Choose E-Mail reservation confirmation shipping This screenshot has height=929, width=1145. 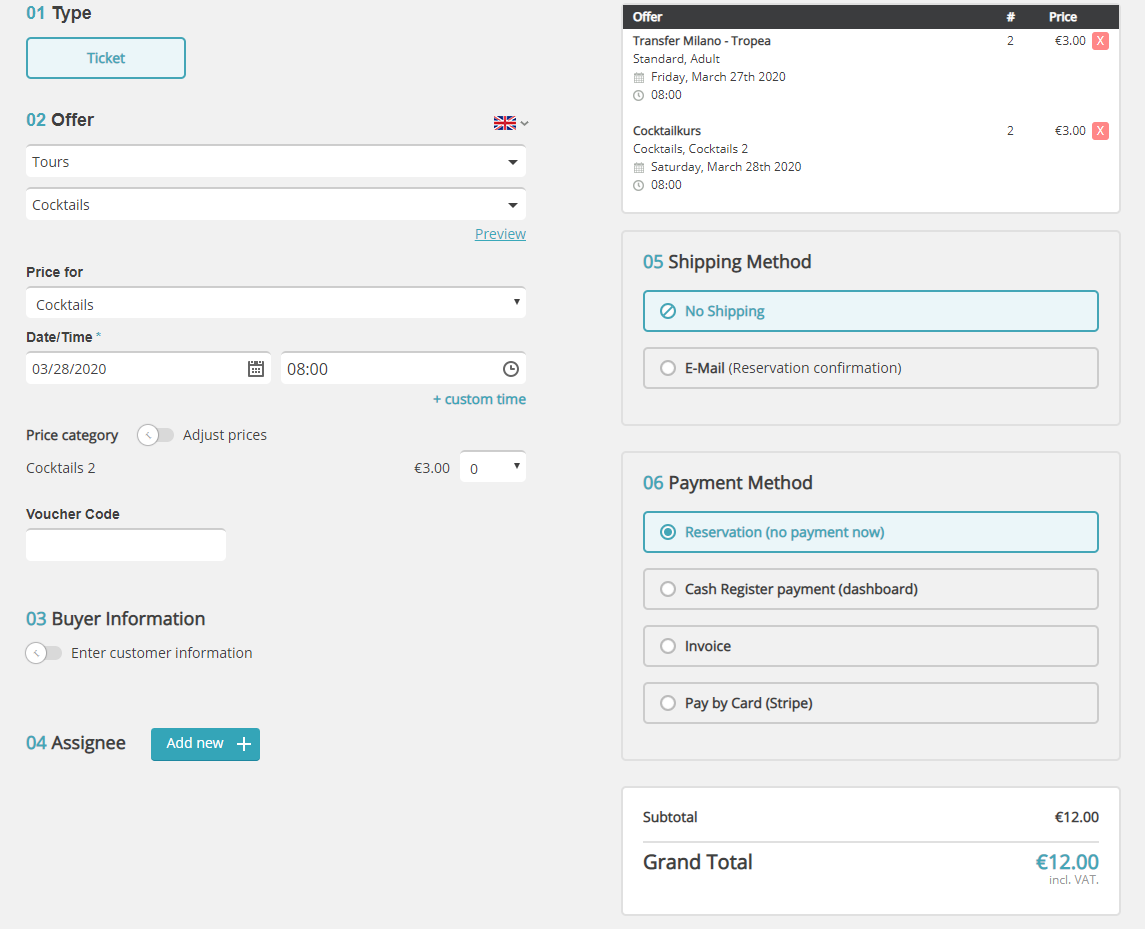coord(668,368)
